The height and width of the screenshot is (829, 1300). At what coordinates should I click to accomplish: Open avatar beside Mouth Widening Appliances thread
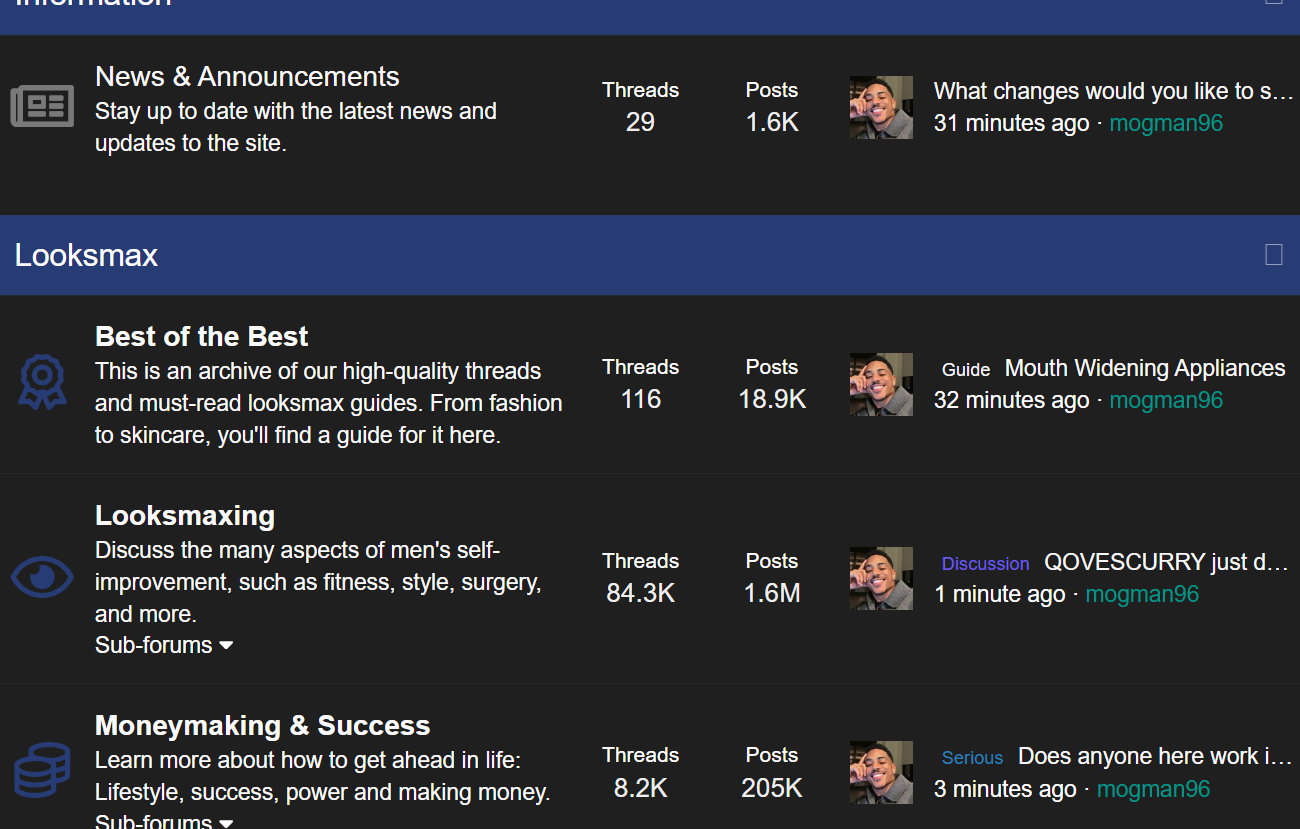coord(881,384)
